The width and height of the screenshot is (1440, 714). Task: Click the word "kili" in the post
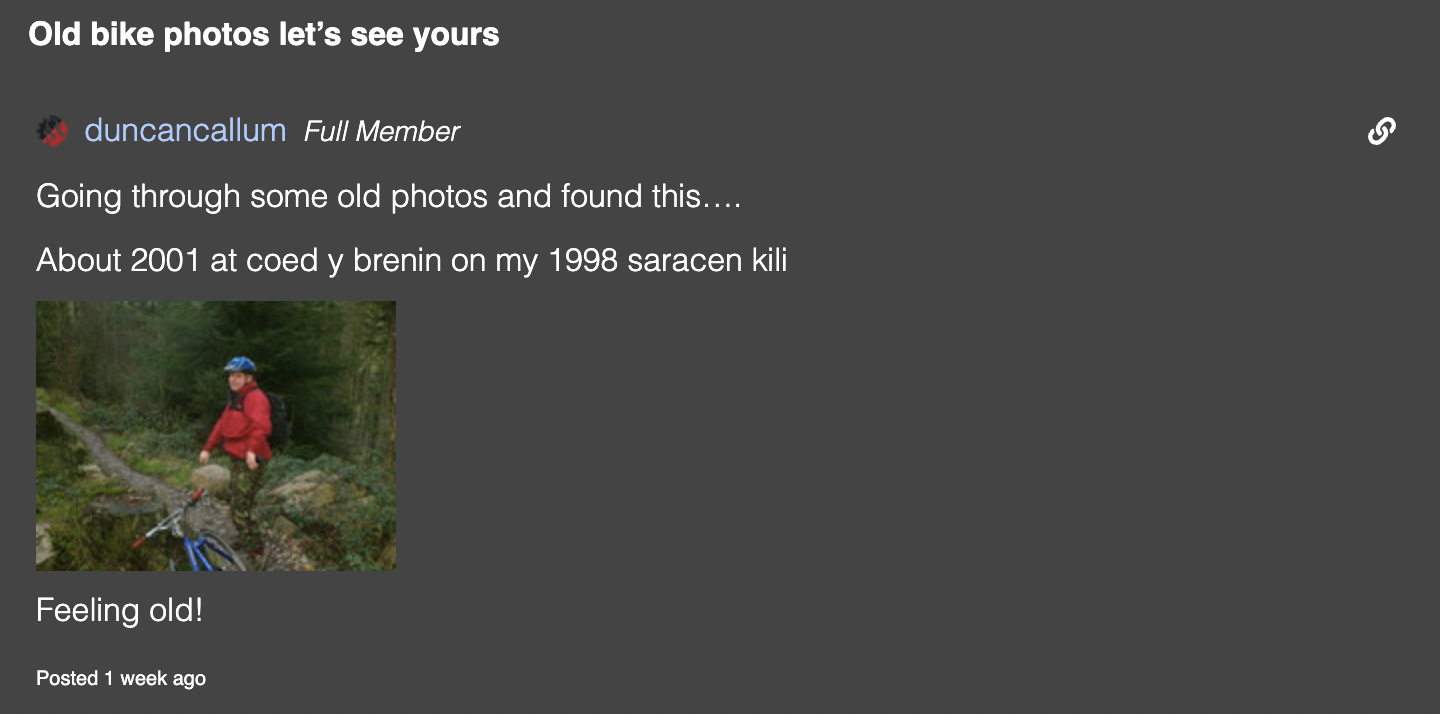coord(769,261)
